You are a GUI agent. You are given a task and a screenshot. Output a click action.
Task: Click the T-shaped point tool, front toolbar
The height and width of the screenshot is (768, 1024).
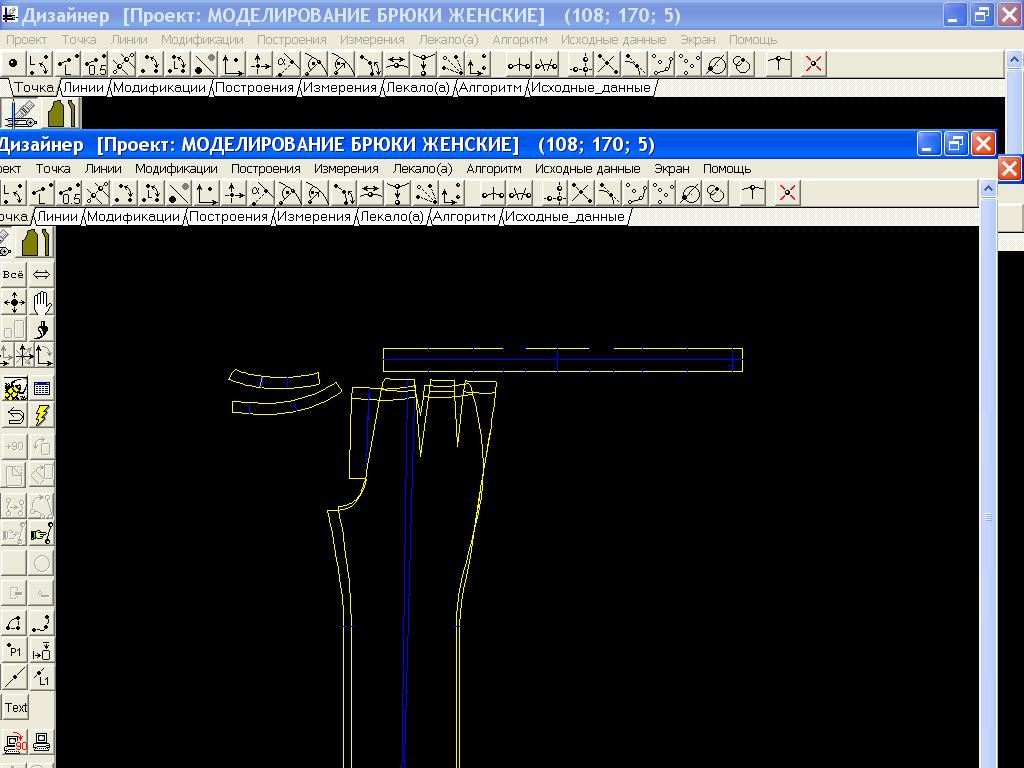point(752,193)
